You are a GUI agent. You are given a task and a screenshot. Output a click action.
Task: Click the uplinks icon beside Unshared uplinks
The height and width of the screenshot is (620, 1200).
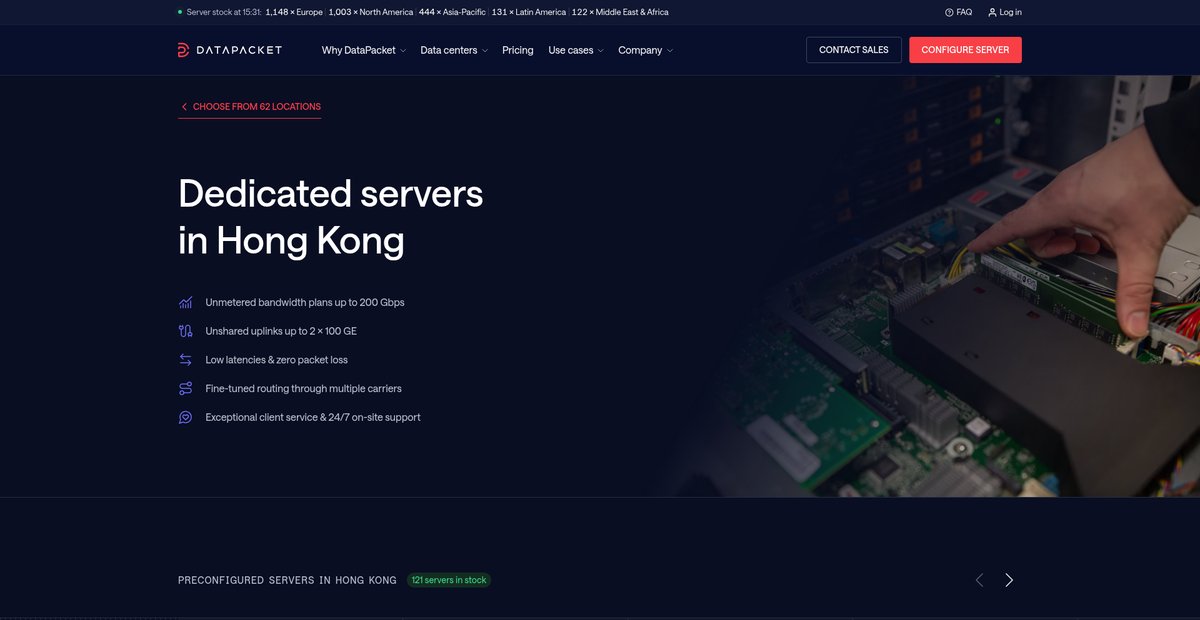click(185, 331)
